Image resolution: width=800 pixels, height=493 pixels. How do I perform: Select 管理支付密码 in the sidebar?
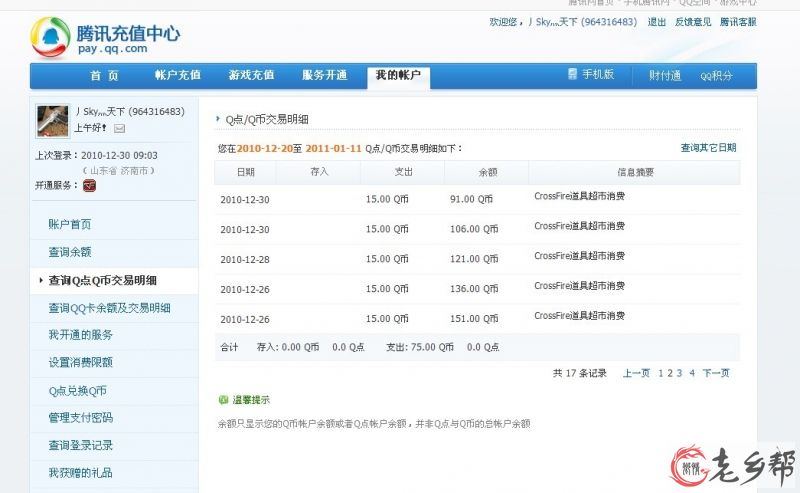(80, 417)
